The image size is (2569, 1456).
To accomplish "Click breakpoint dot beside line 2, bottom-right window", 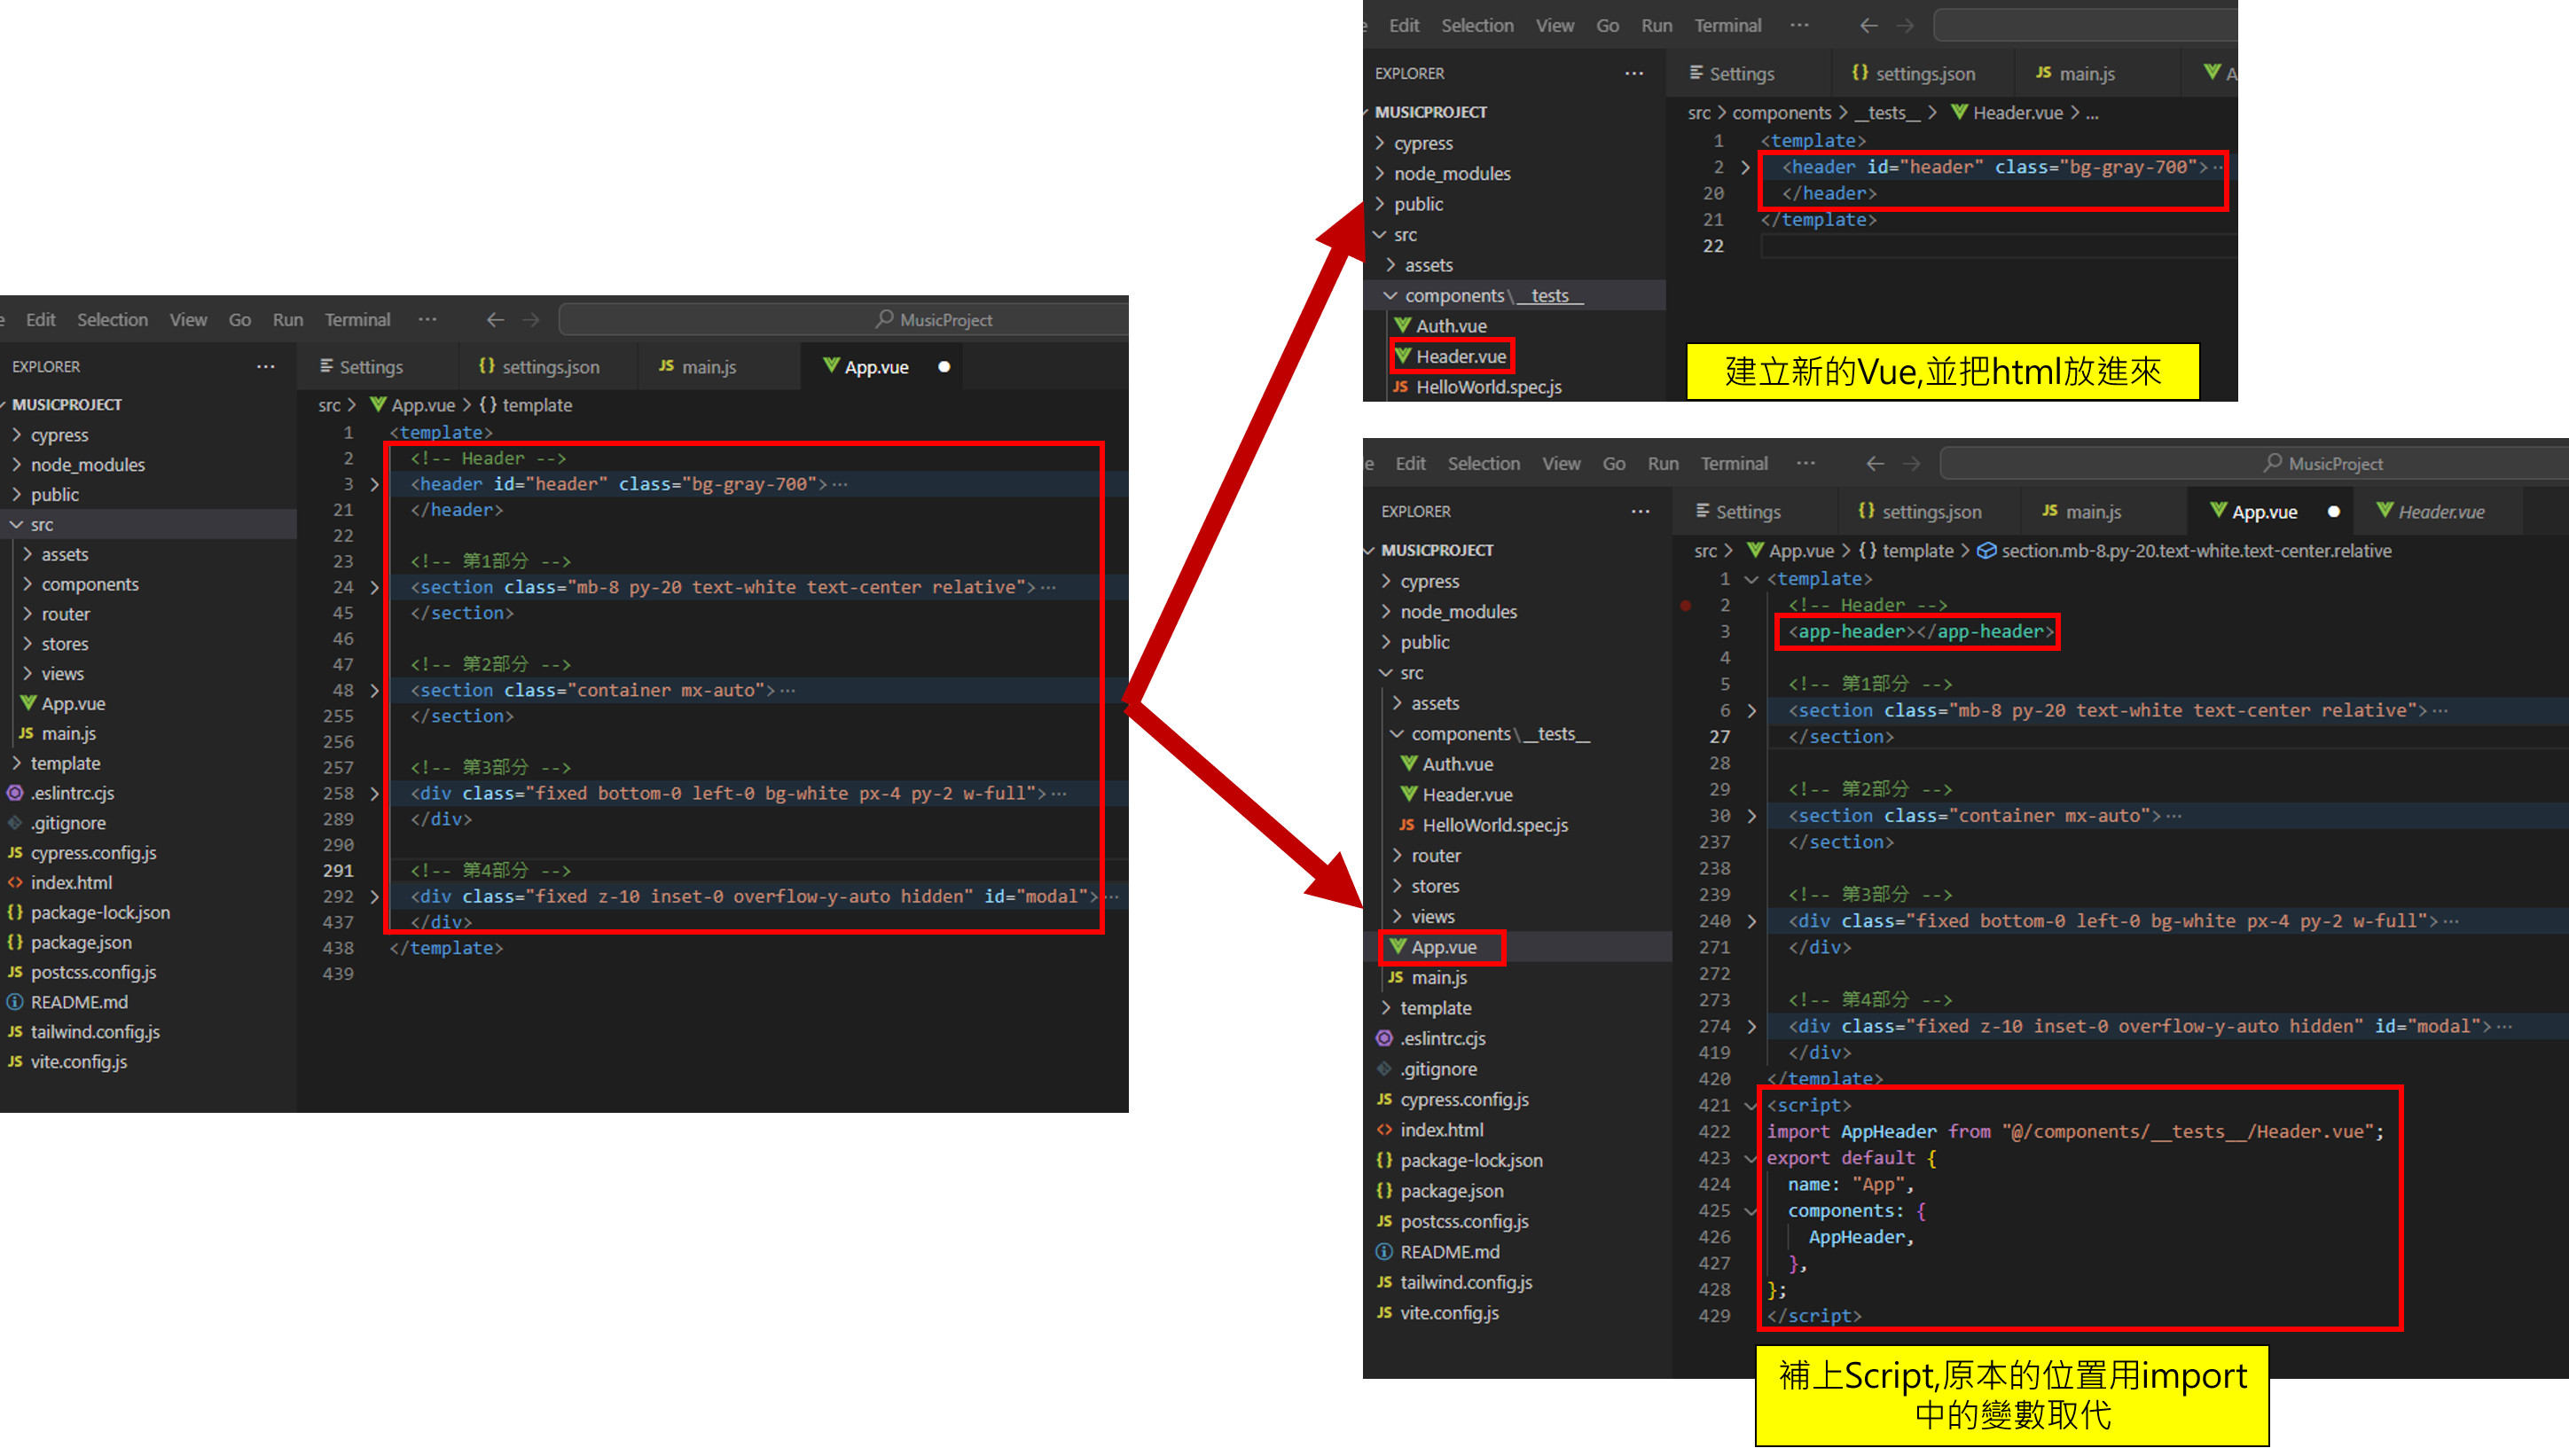I will pos(1686,605).
